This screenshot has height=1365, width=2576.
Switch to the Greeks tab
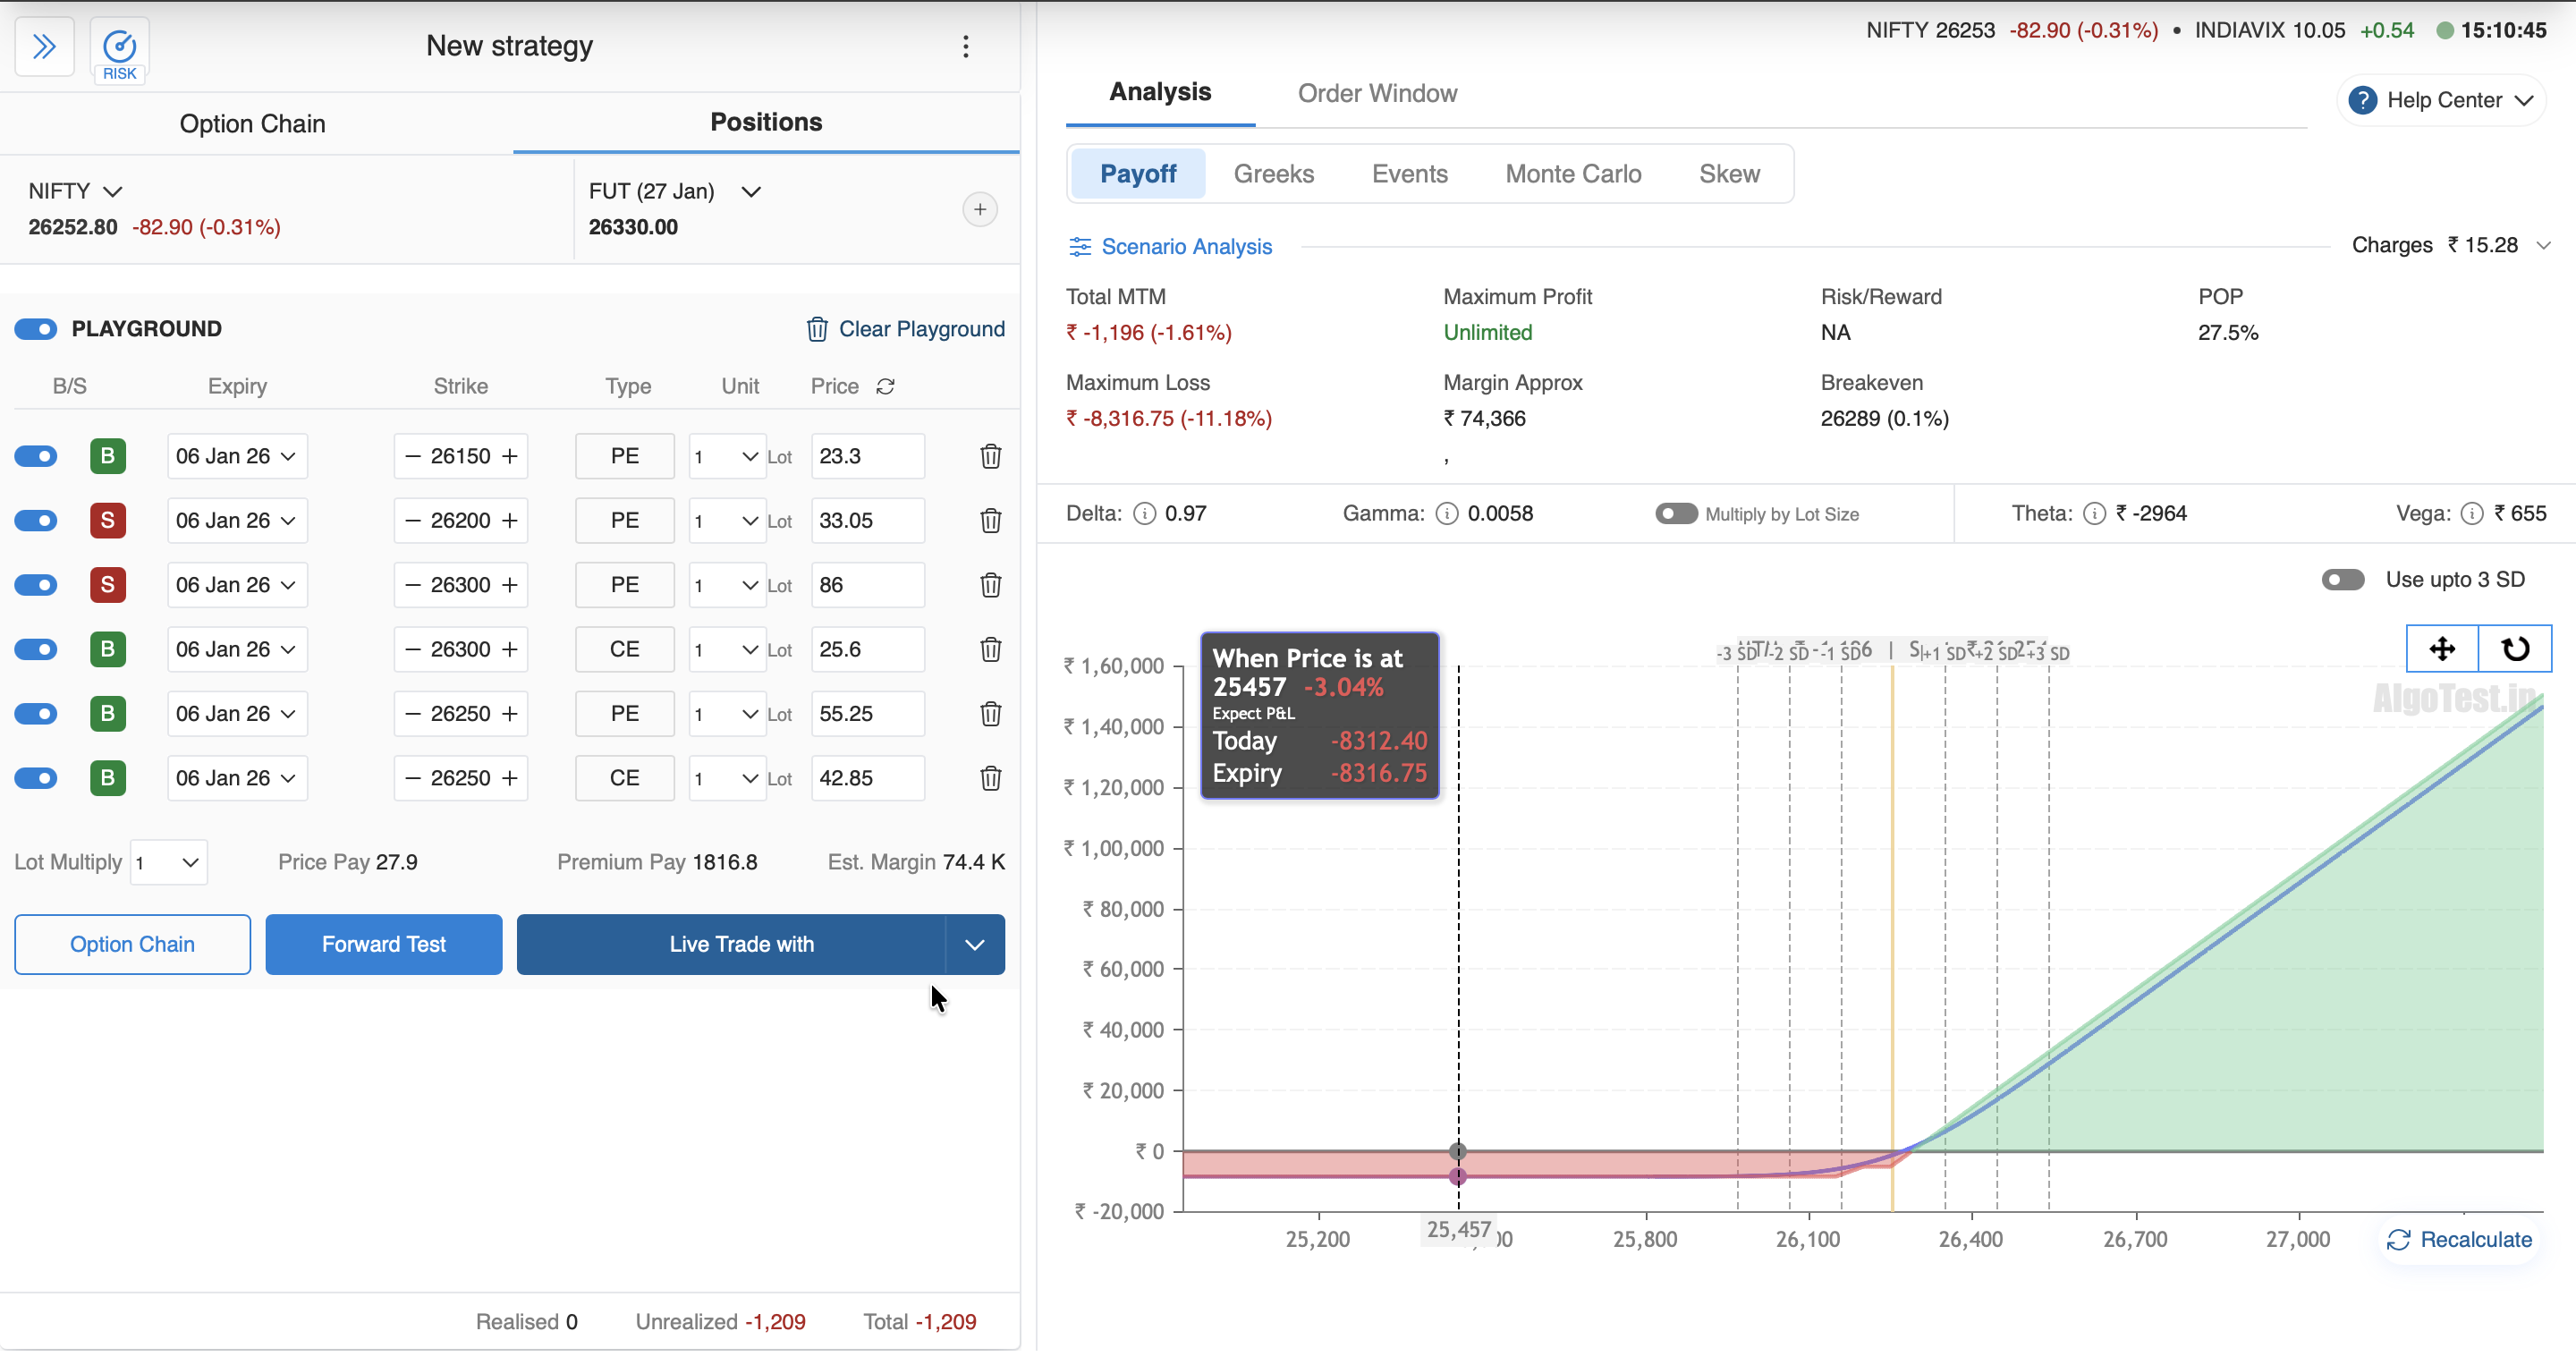1273,174
